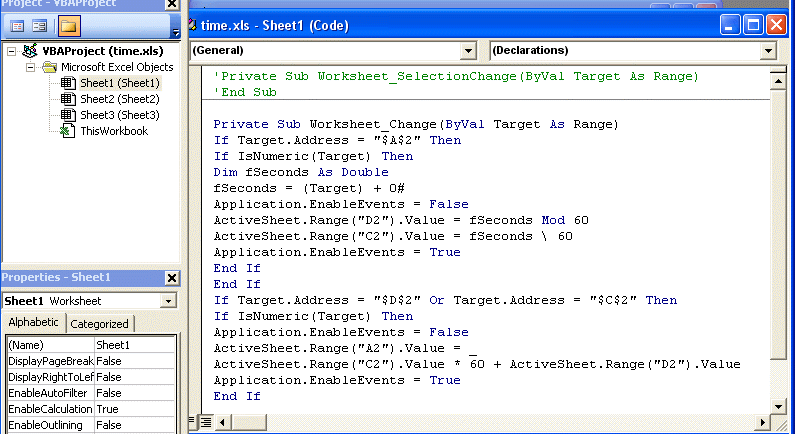The height and width of the screenshot is (434, 798).
Task: Select the EnableOutlining property row
Action: 91,425
